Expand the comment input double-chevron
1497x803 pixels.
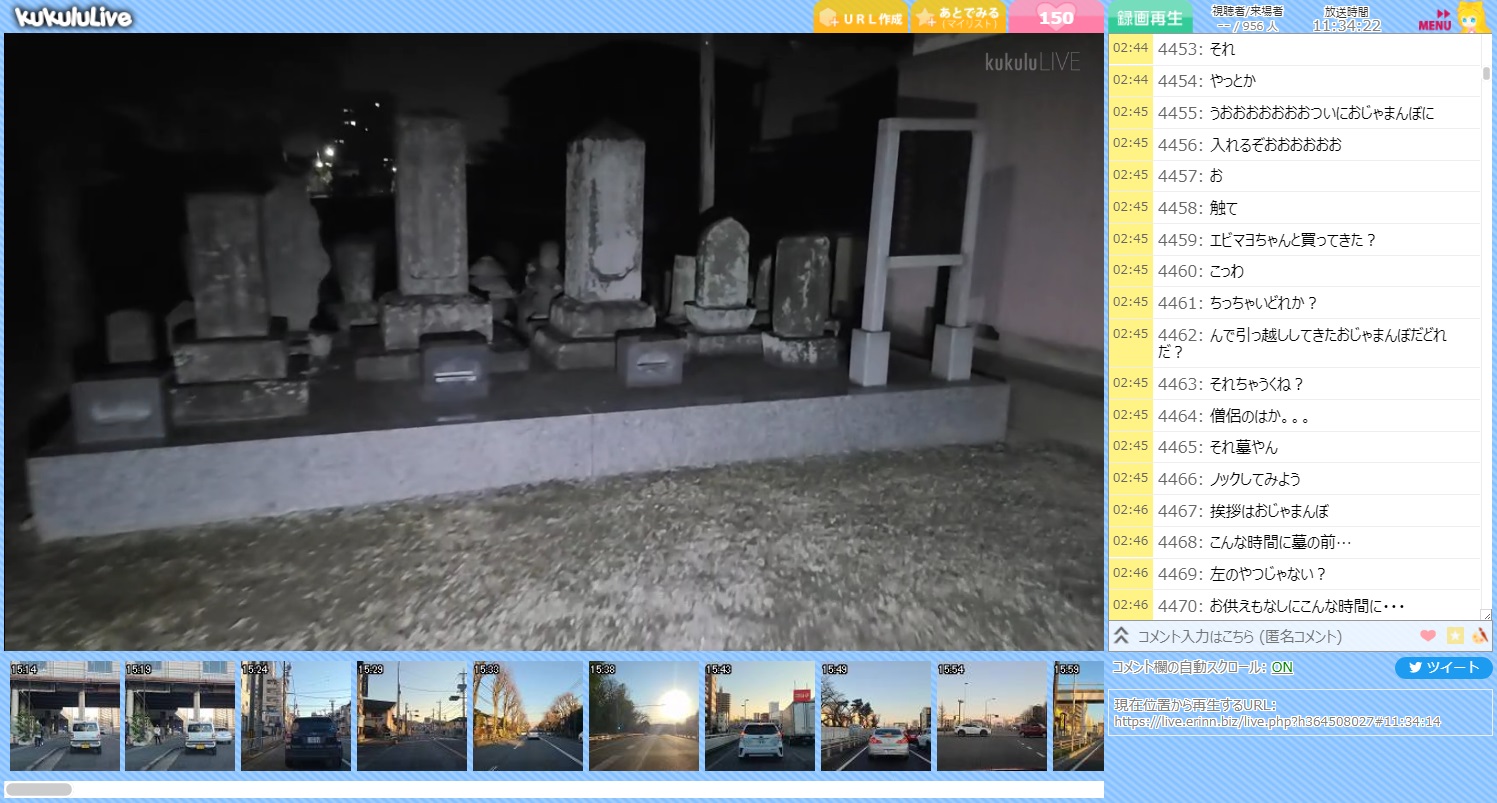(x=1121, y=636)
